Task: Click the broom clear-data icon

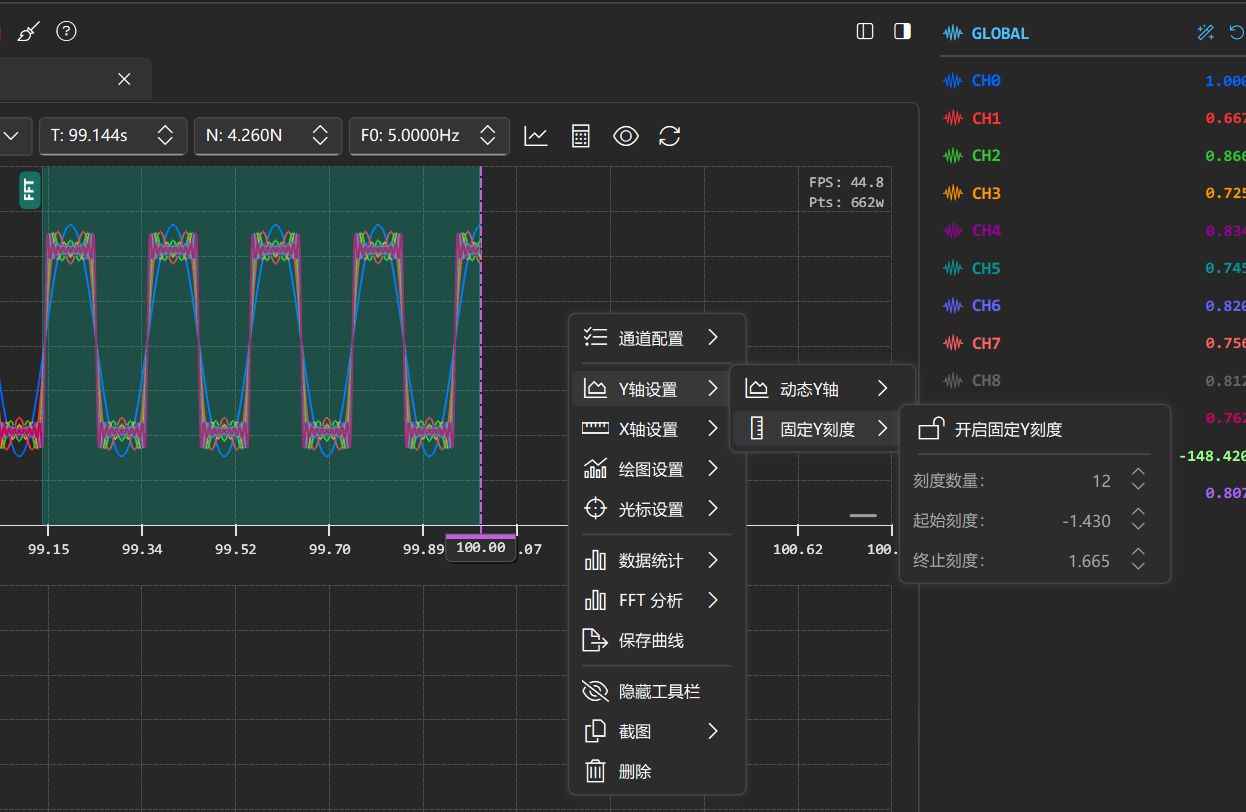Action: 29,32
